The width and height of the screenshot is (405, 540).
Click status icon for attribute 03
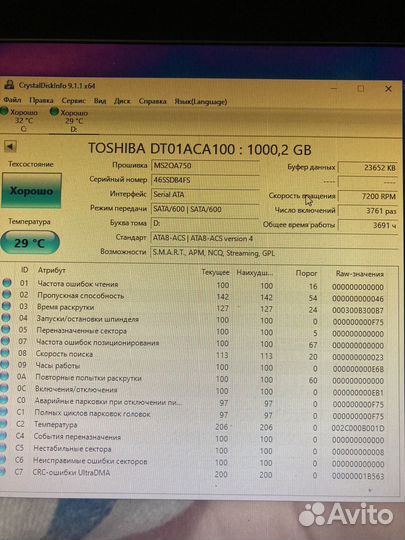pos(6,307)
